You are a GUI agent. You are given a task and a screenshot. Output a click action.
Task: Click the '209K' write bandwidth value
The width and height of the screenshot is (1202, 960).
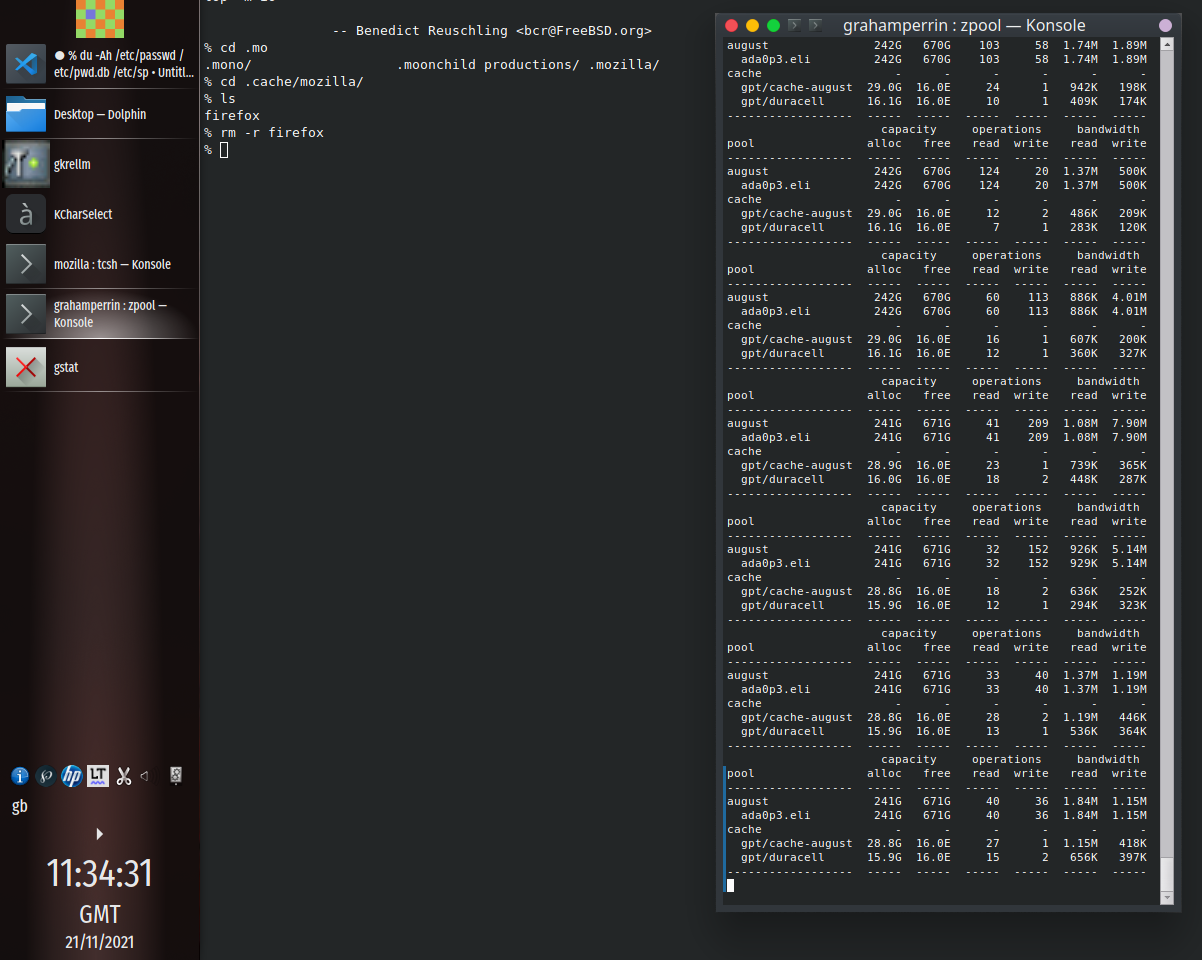[x=1133, y=213]
